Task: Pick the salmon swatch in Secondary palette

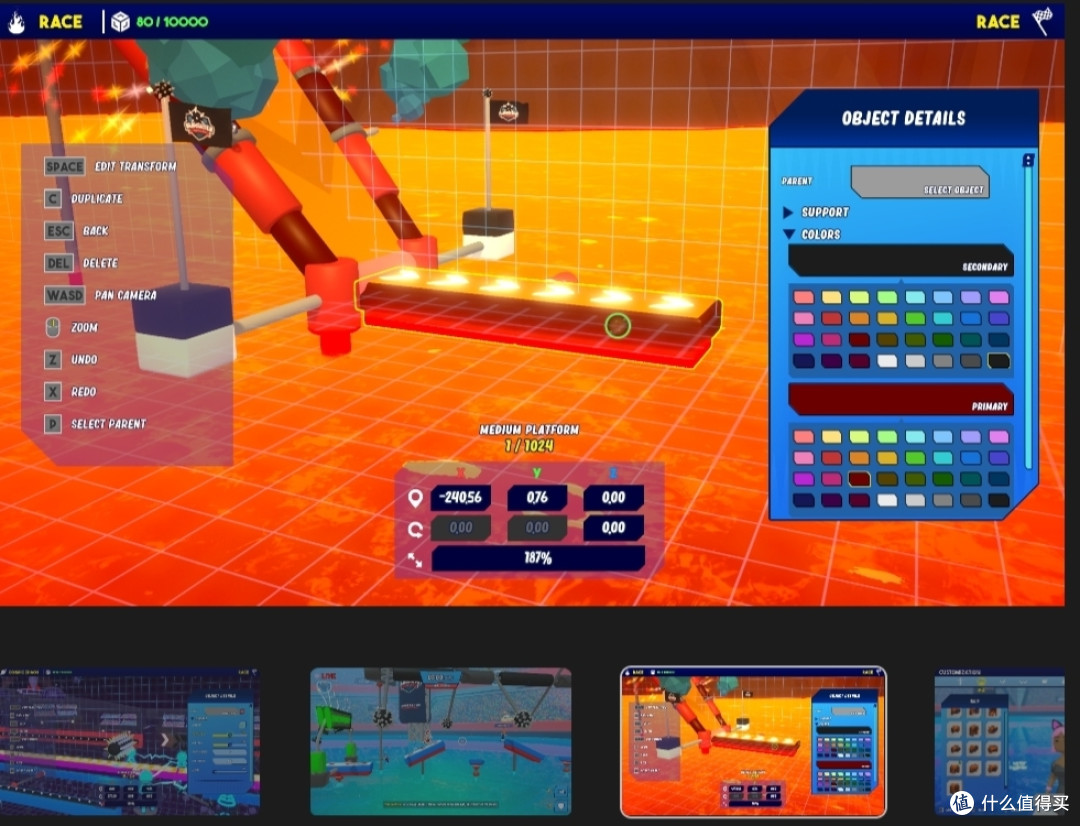Action: [804, 297]
